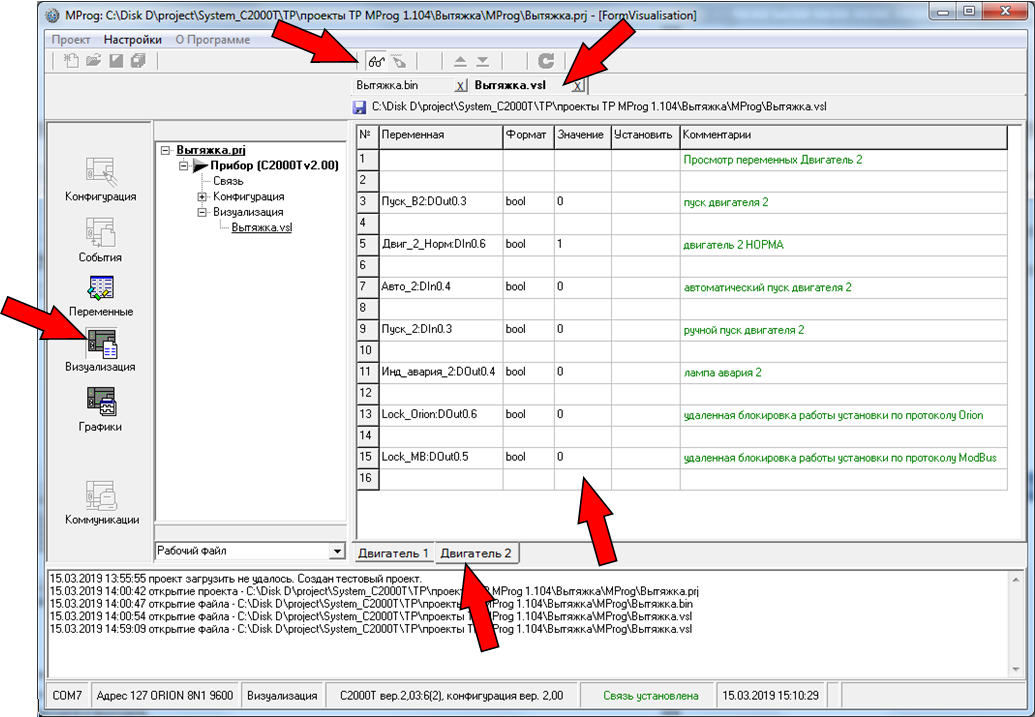The height and width of the screenshot is (717, 1035).
Task: Click the refresh arrow toolbar icon
Action: click(546, 61)
